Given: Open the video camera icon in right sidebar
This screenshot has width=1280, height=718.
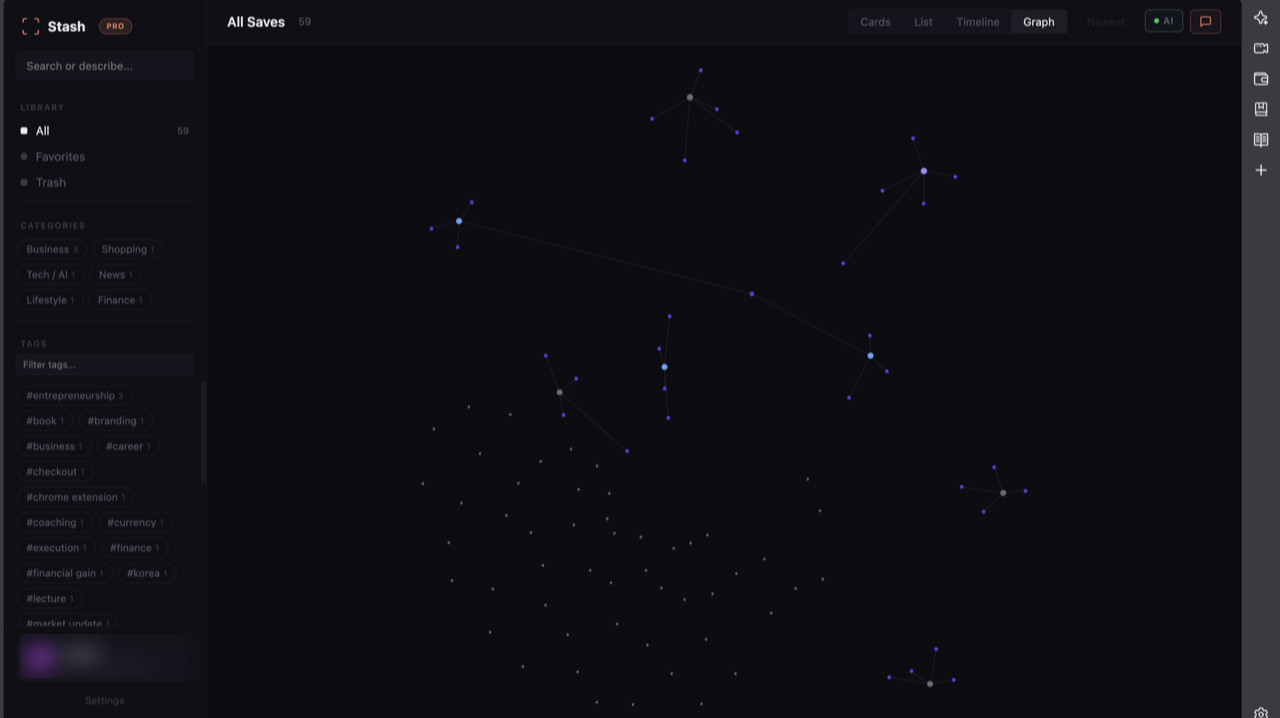Looking at the screenshot, I should pos(1261,48).
